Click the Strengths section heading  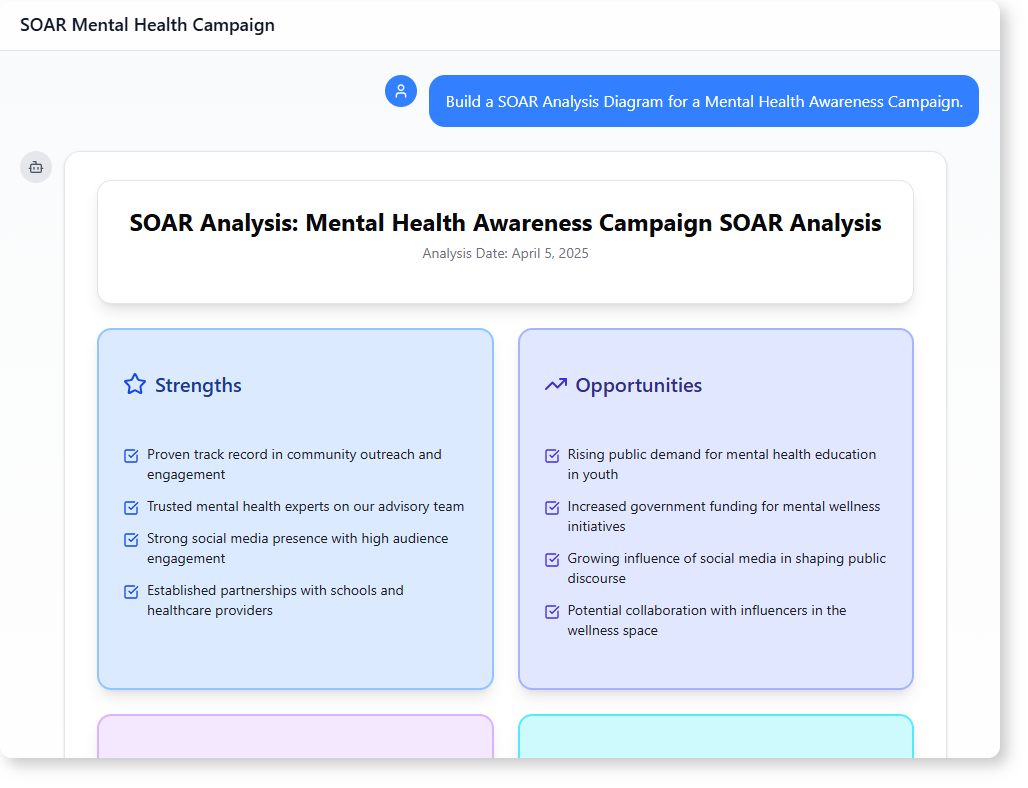pos(198,385)
